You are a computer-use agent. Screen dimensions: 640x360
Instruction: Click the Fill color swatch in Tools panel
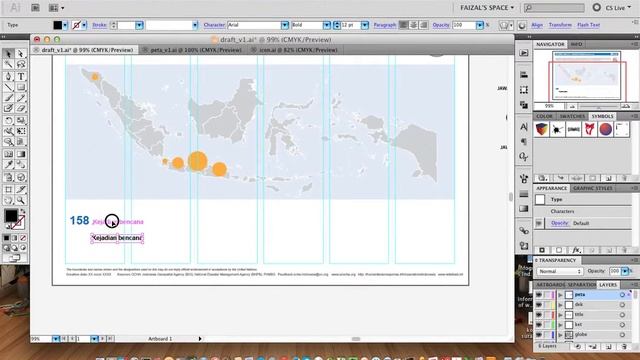[x=11, y=216]
